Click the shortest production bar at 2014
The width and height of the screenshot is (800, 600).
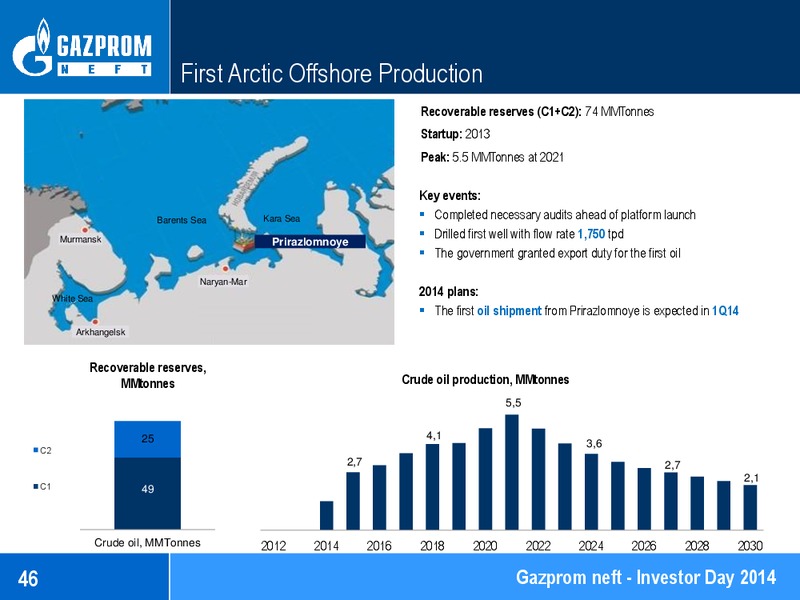pyautogui.click(x=327, y=515)
